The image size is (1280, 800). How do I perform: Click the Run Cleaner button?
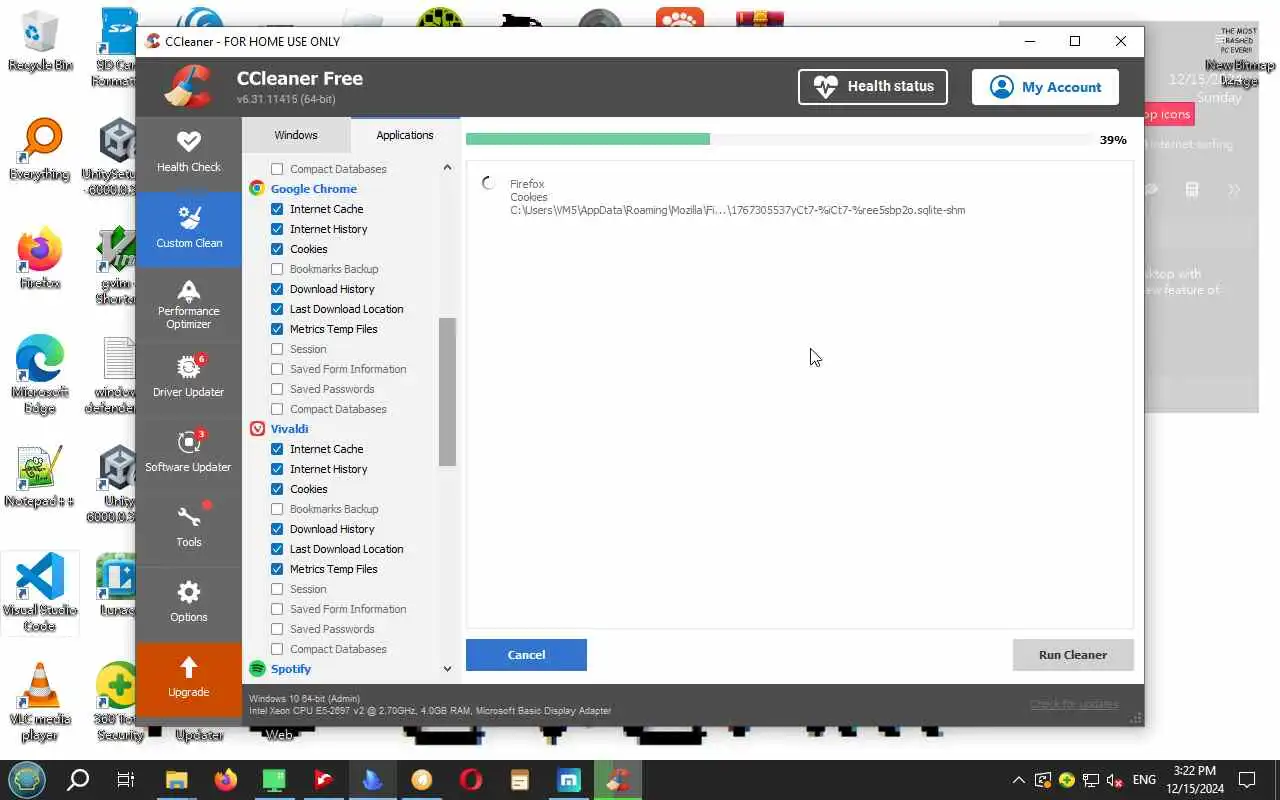(1073, 655)
